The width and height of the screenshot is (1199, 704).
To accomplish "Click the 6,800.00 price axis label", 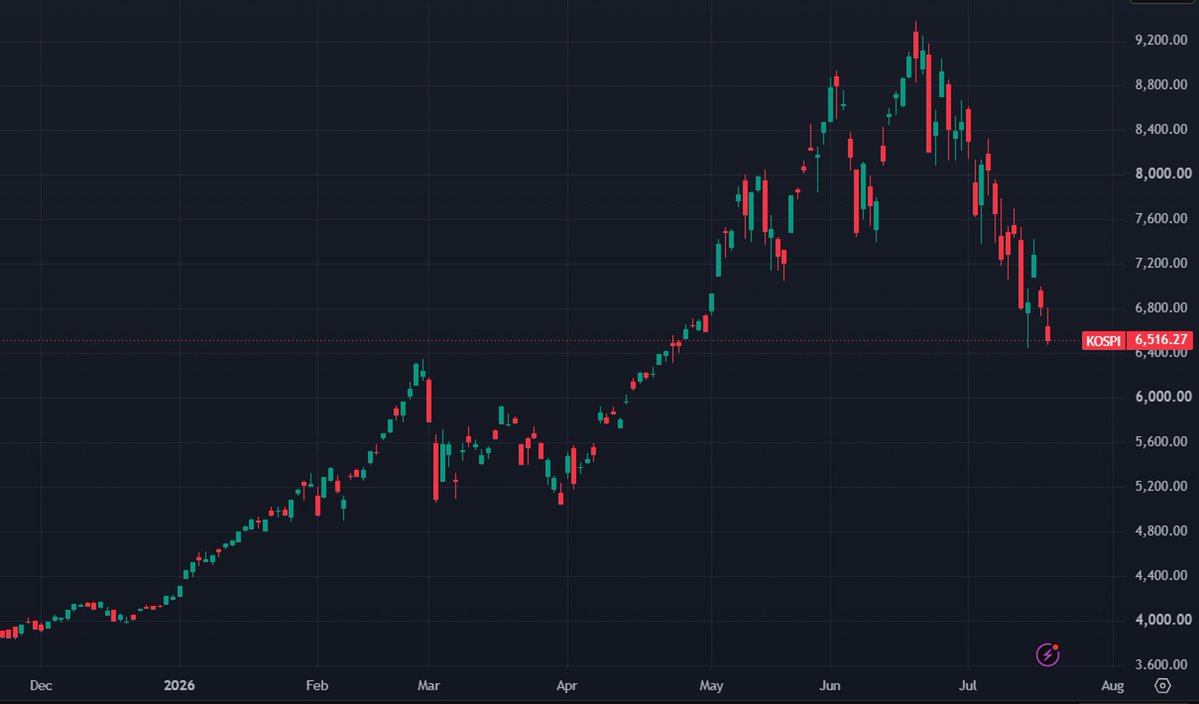I will (1161, 308).
